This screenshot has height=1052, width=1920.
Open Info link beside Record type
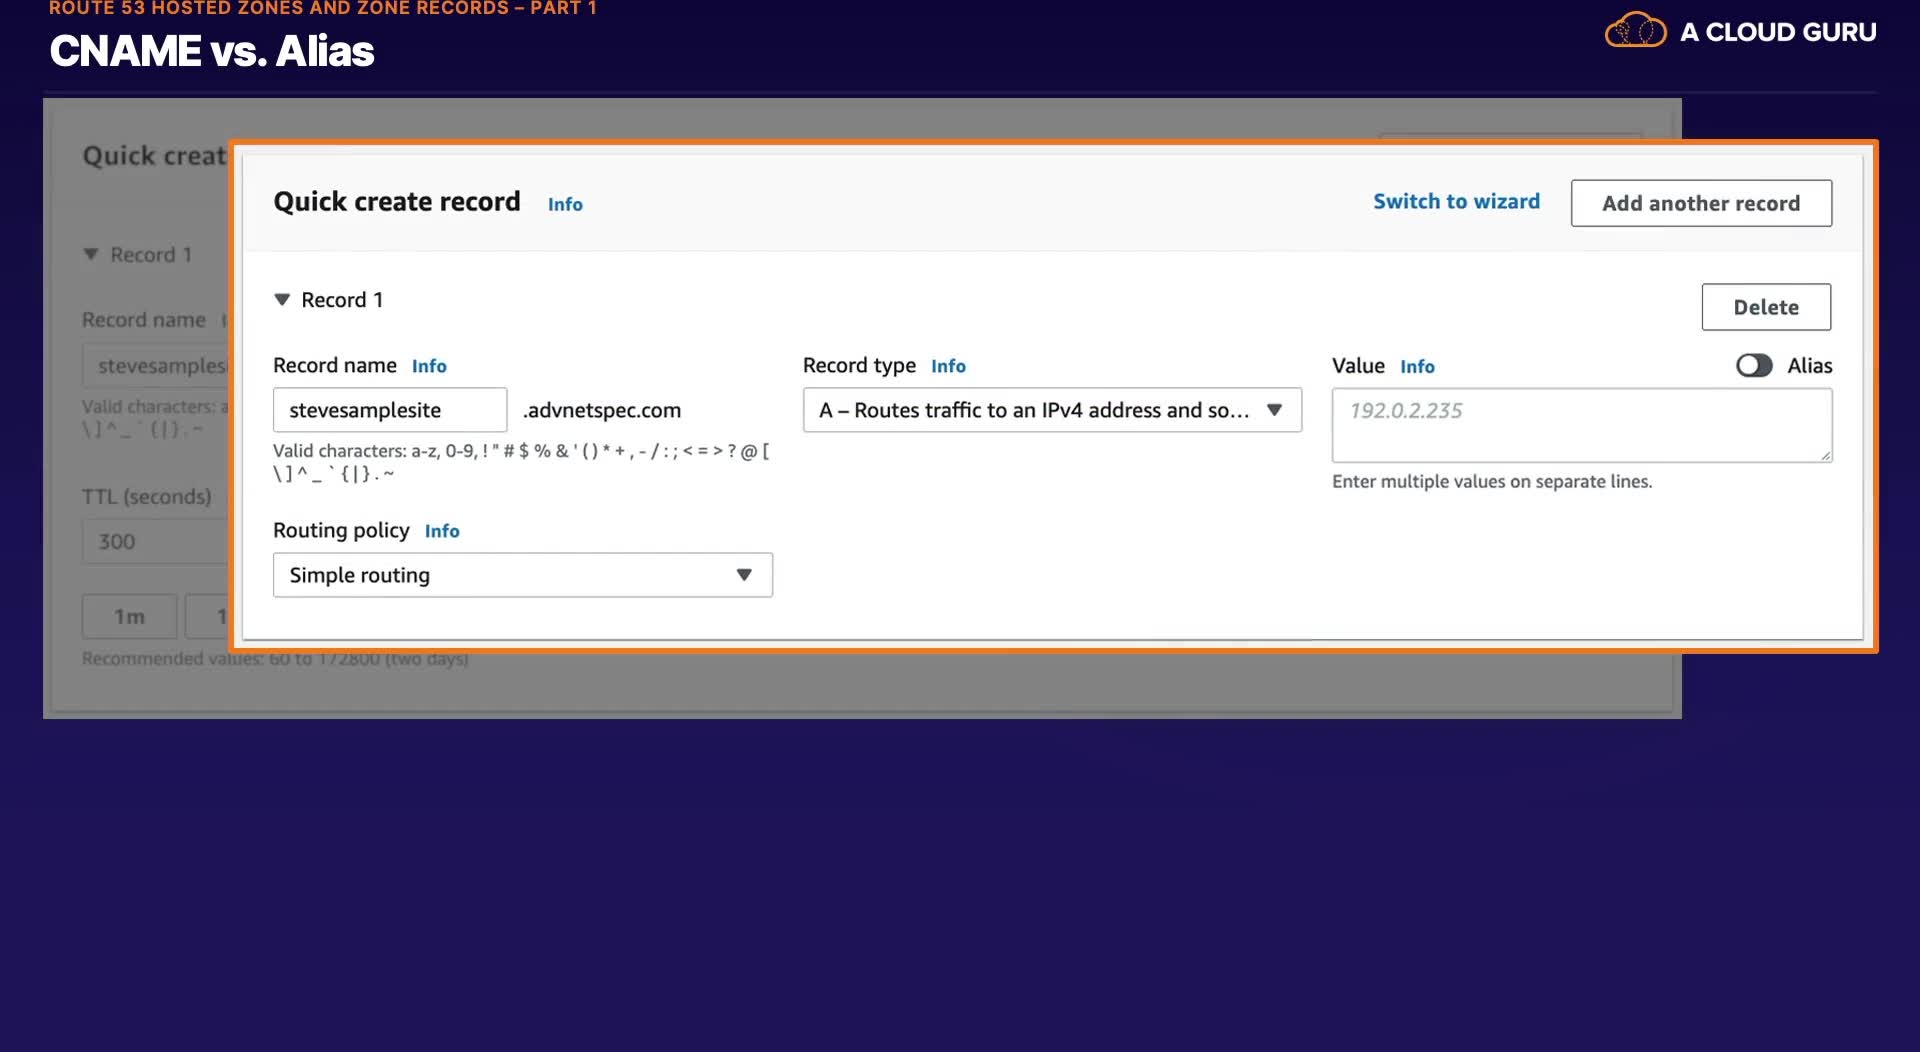(x=948, y=366)
